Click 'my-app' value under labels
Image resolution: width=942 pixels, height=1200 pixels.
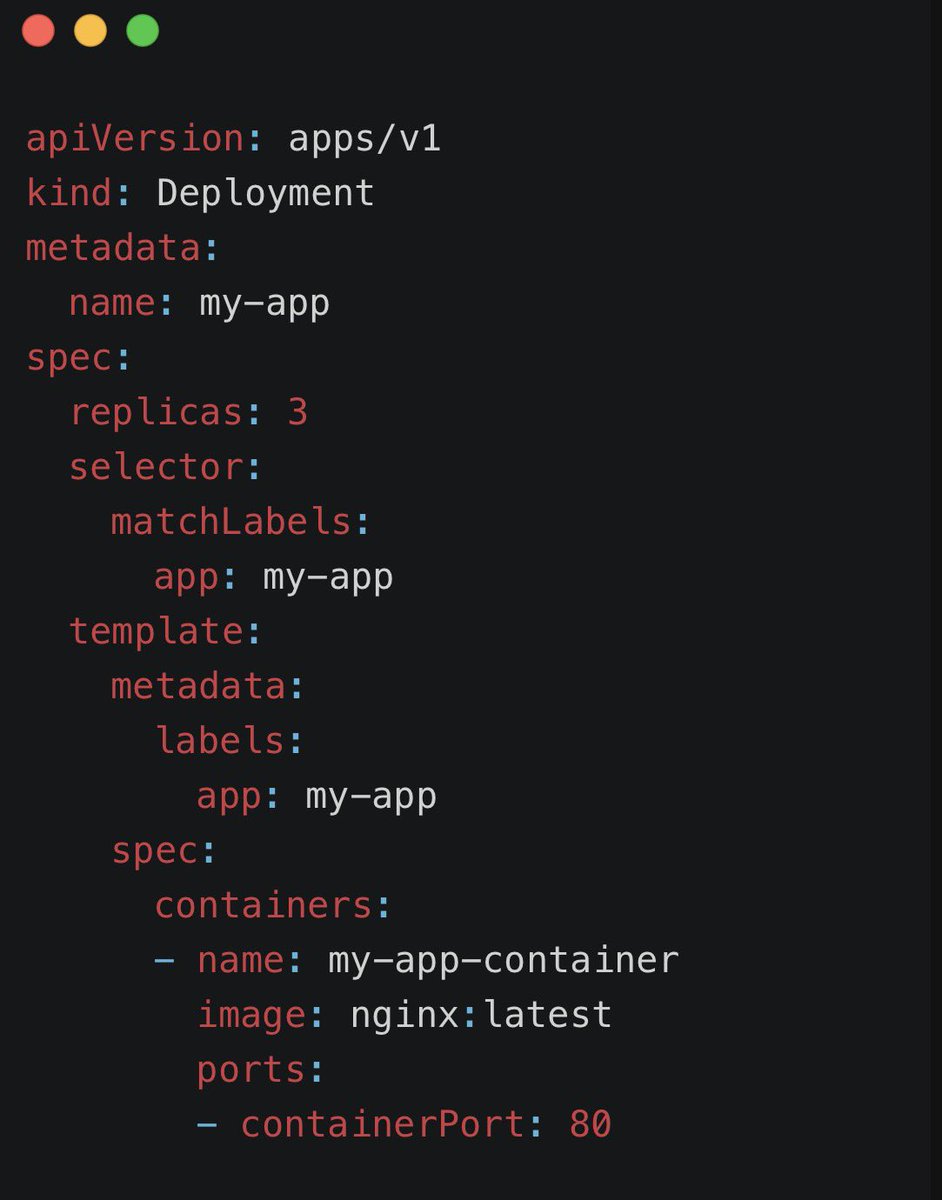click(x=371, y=797)
